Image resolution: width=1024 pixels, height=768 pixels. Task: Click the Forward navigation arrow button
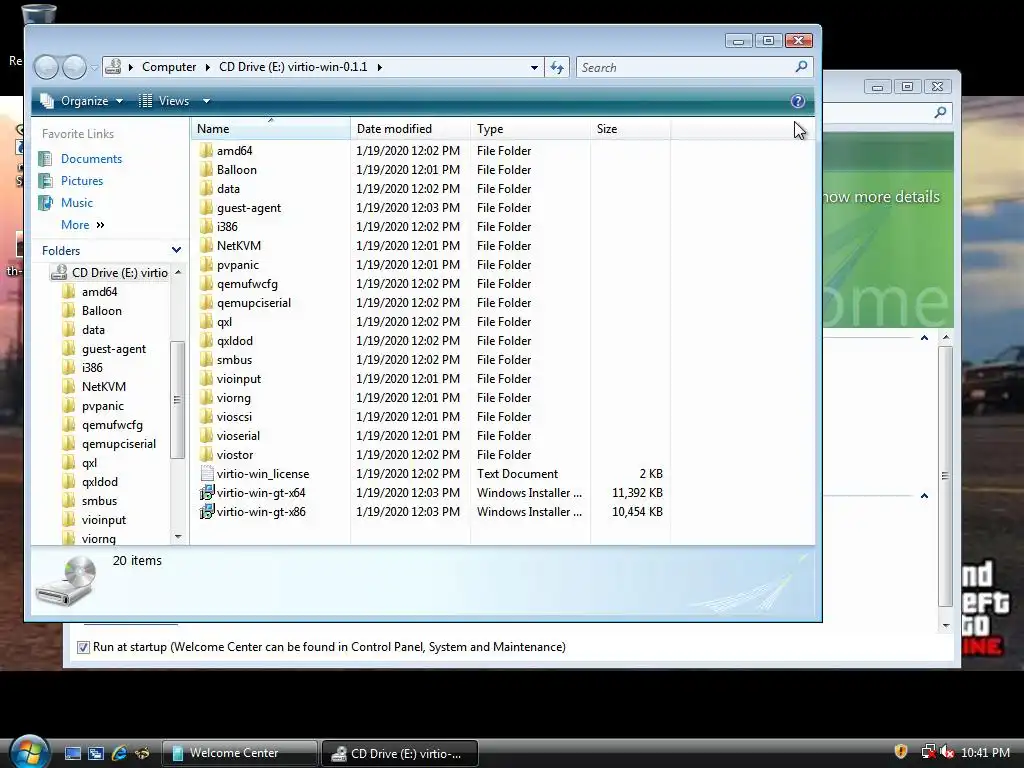74,67
